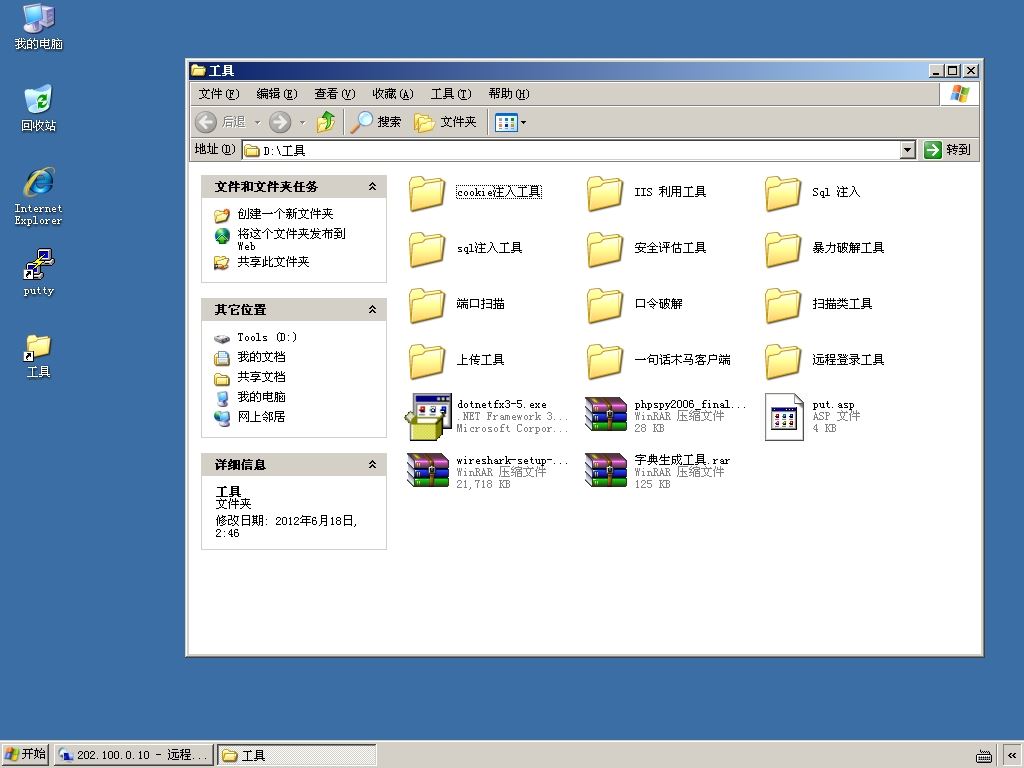Click the Forward arrow icon
Viewport: 1024px width, 768px height.
[280, 122]
